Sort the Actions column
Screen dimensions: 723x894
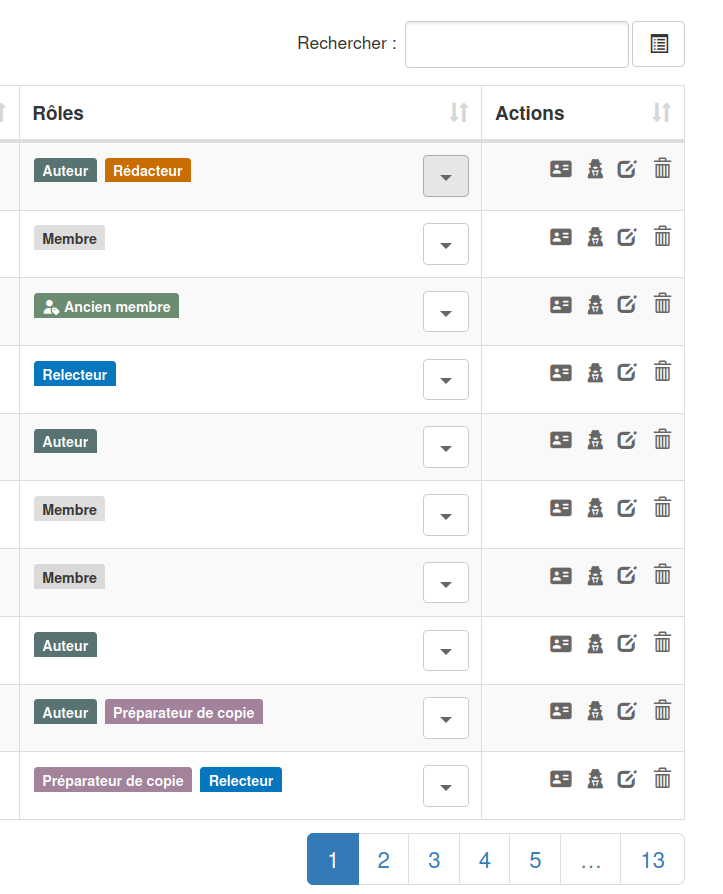[660, 113]
